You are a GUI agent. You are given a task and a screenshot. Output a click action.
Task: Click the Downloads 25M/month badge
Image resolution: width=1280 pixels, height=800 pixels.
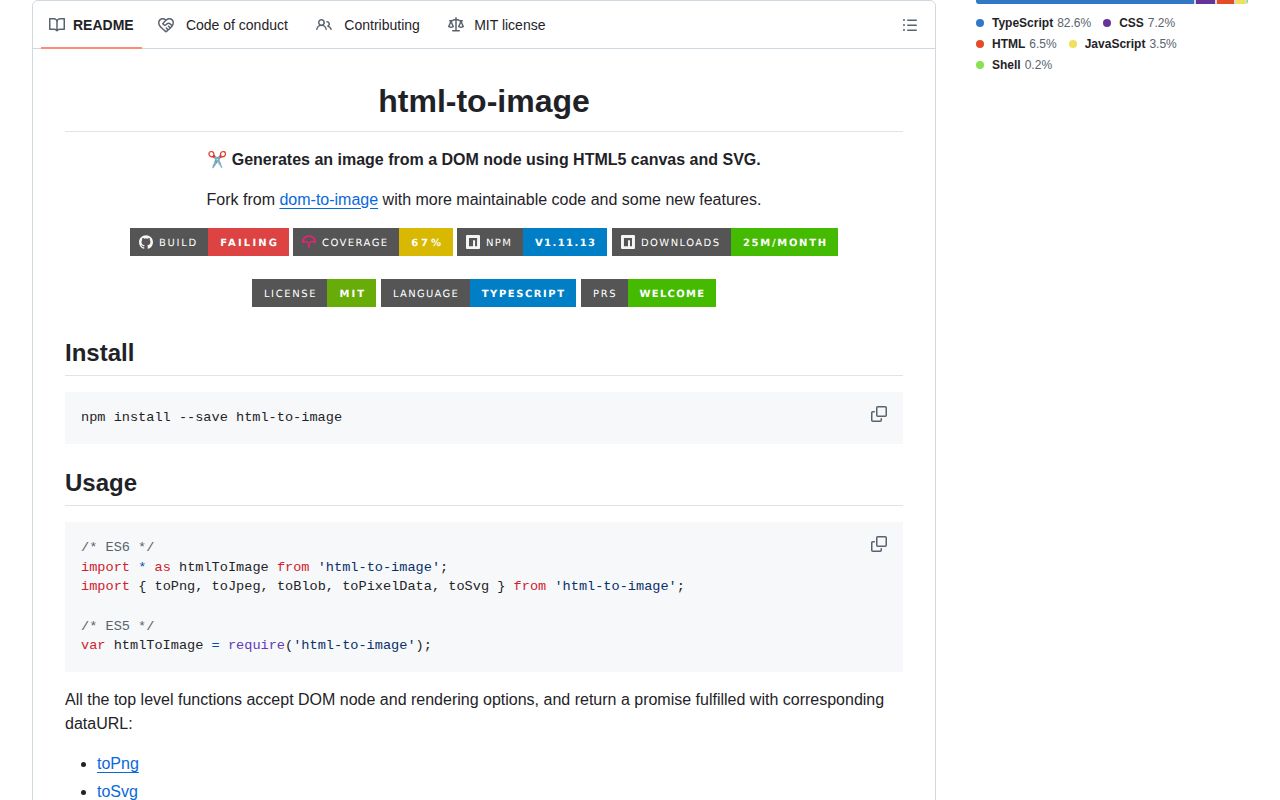pos(725,242)
